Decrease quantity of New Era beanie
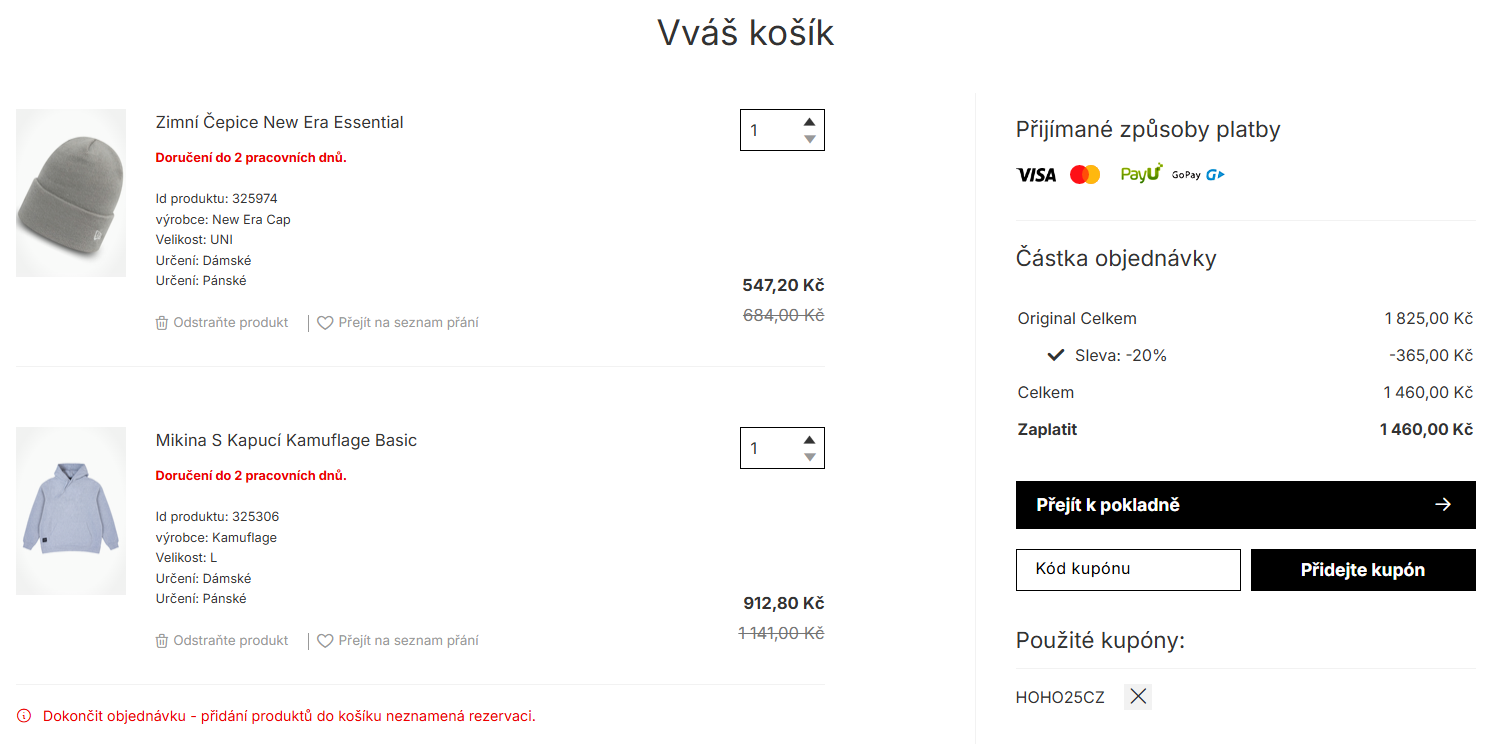The width and height of the screenshot is (1489, 744). (x=810, y=139)
